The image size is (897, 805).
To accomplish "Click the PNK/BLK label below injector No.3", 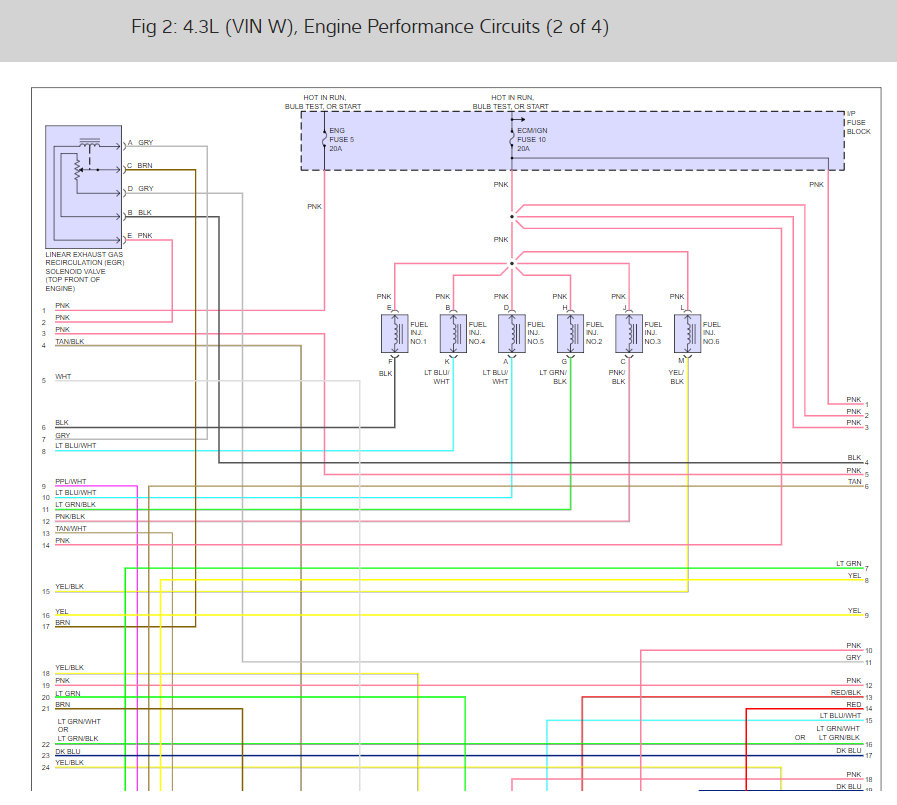I will point(617,377).
